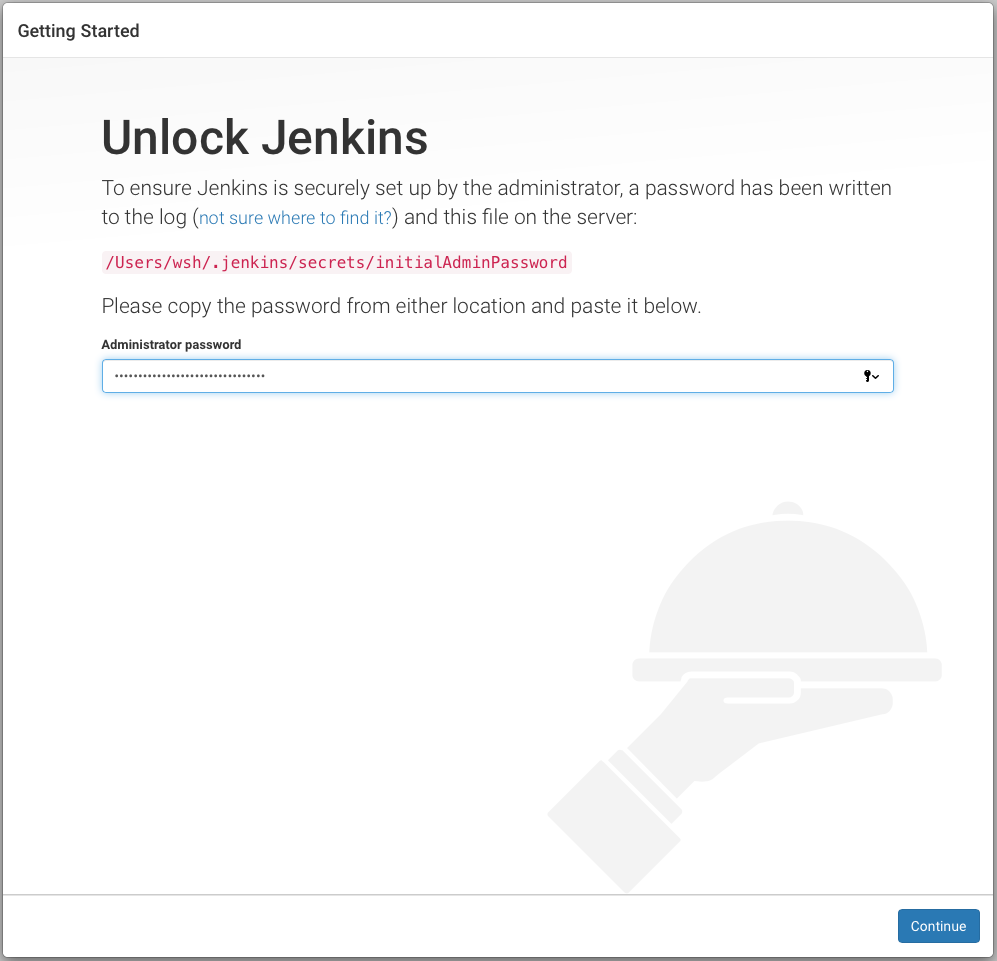
Task: Click the word "Unlock" in the heading
Action: (x=175, y=137)
